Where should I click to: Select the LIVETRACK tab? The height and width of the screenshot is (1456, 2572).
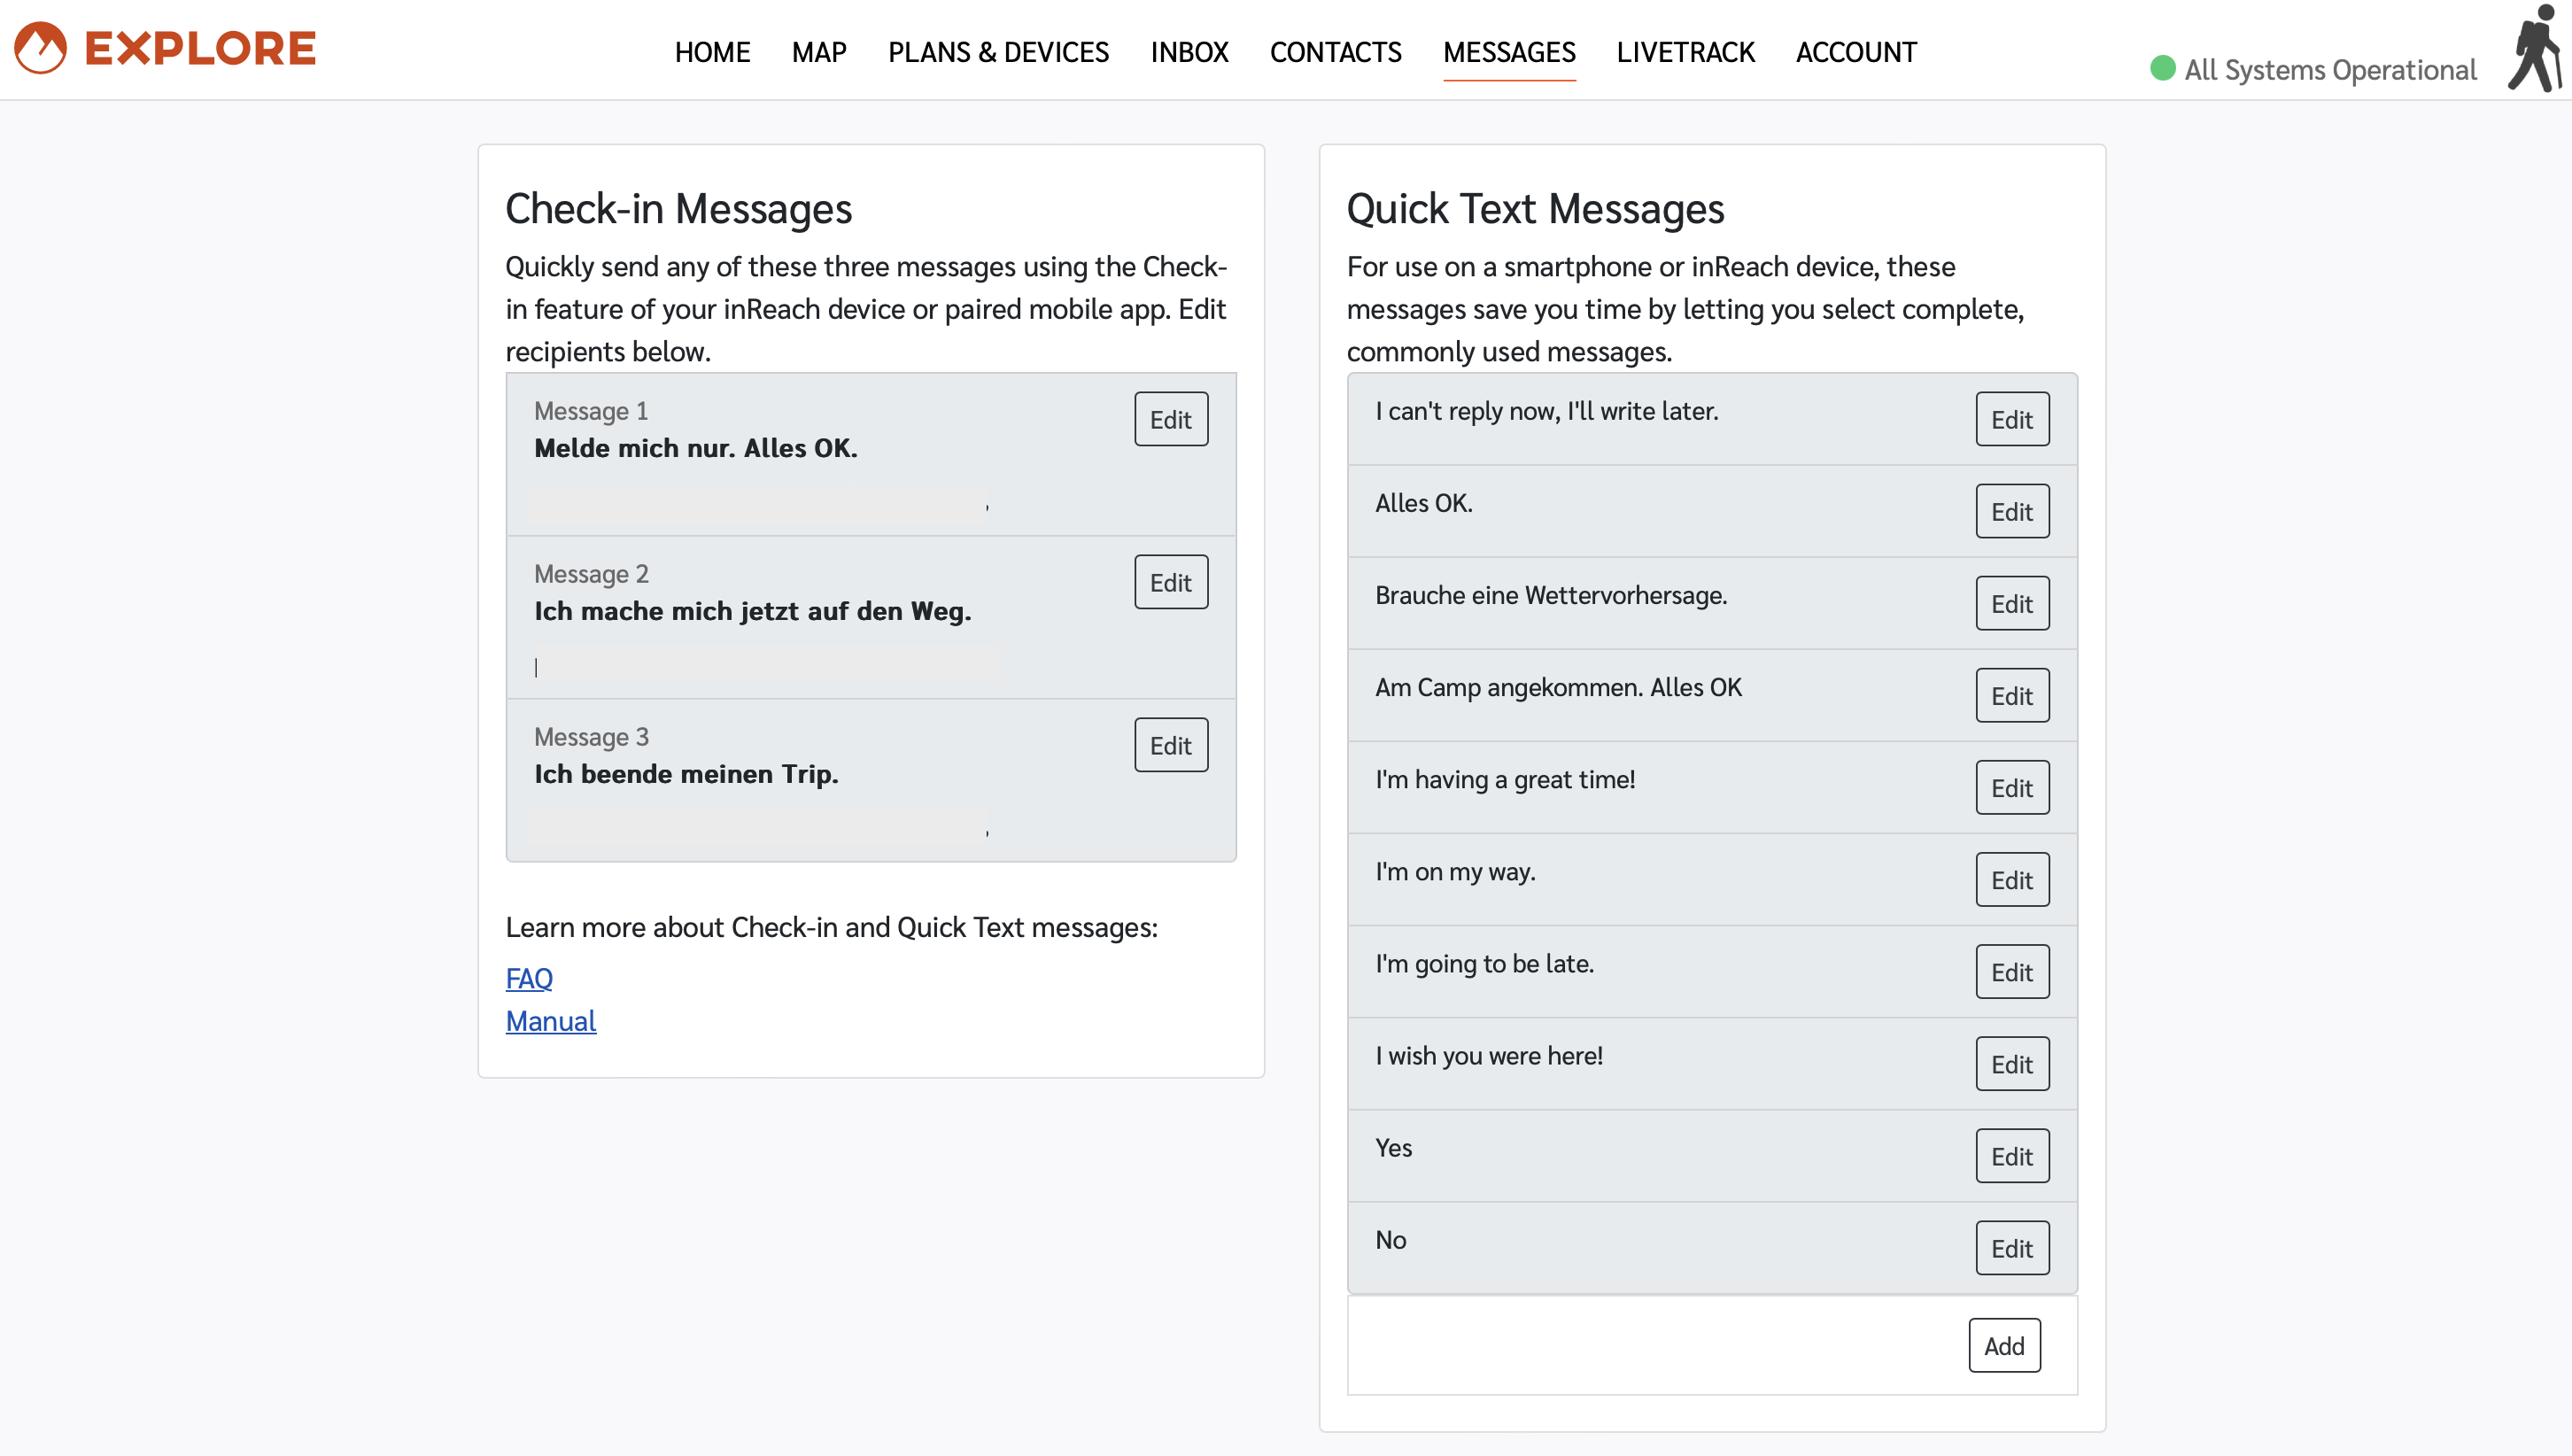[1685, 52]
